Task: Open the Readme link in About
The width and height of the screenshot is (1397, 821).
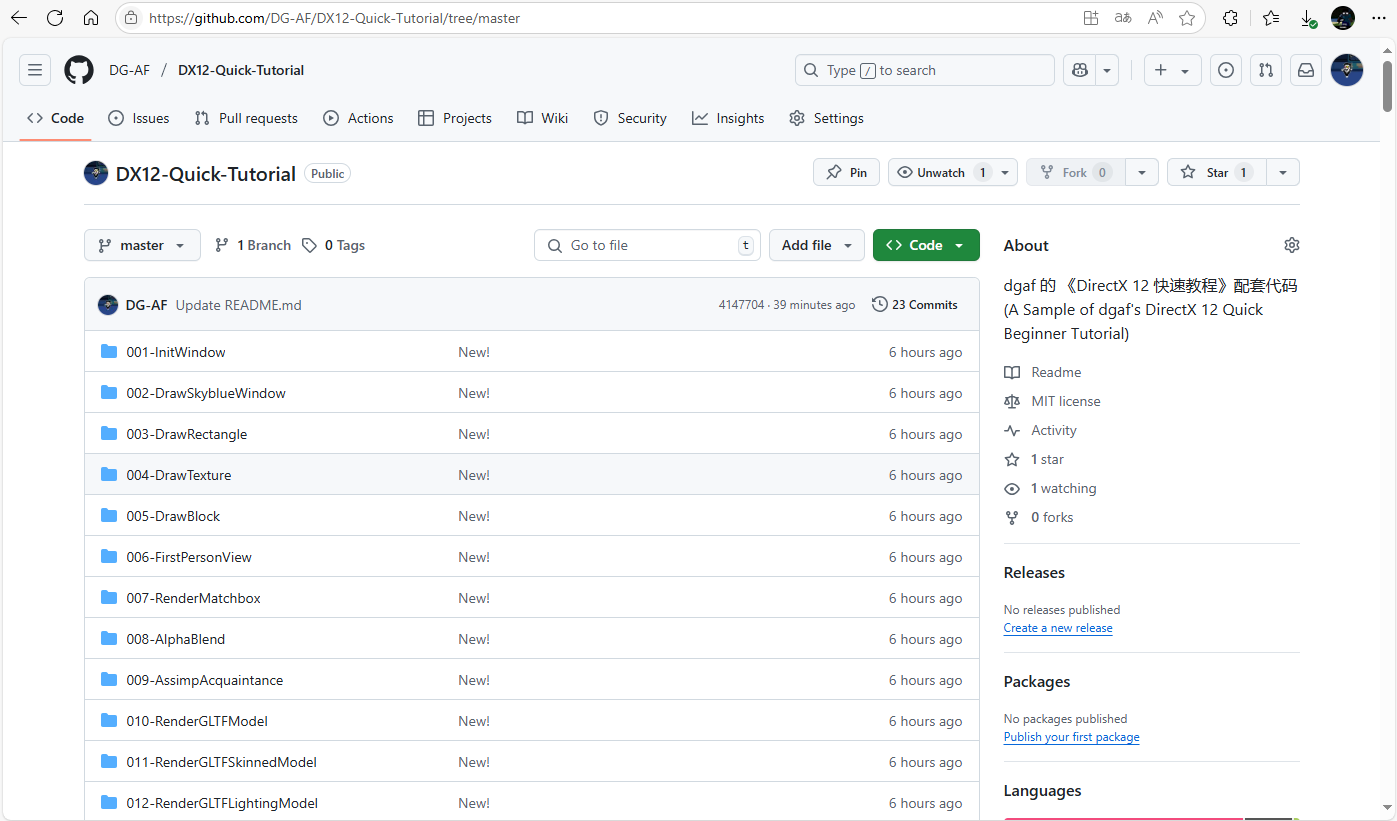Action: [x=1043, y=372]
